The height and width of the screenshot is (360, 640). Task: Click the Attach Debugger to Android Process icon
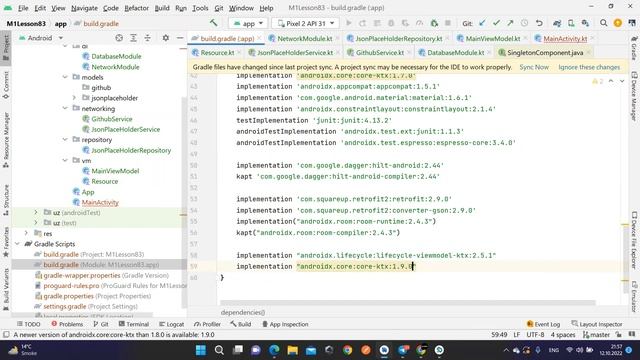tap(434, 23)
